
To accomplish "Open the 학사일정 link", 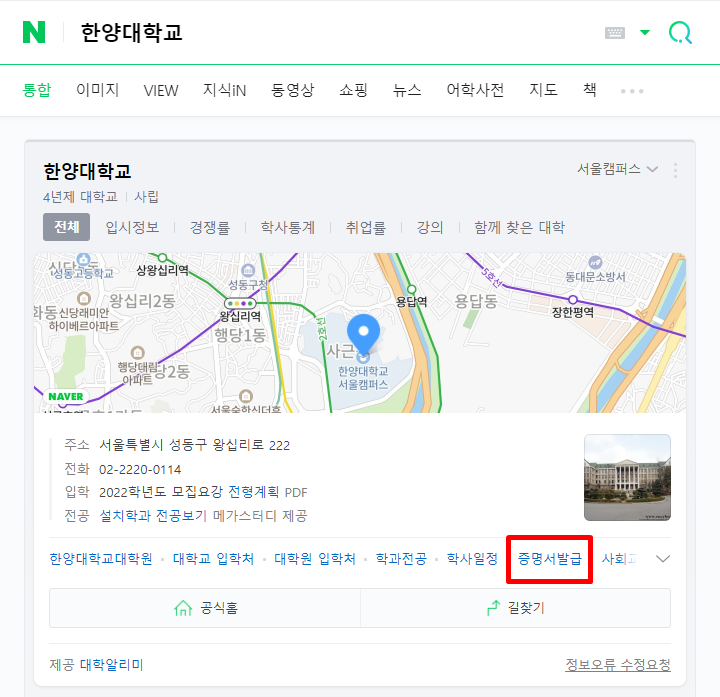I will coord(472,559).
